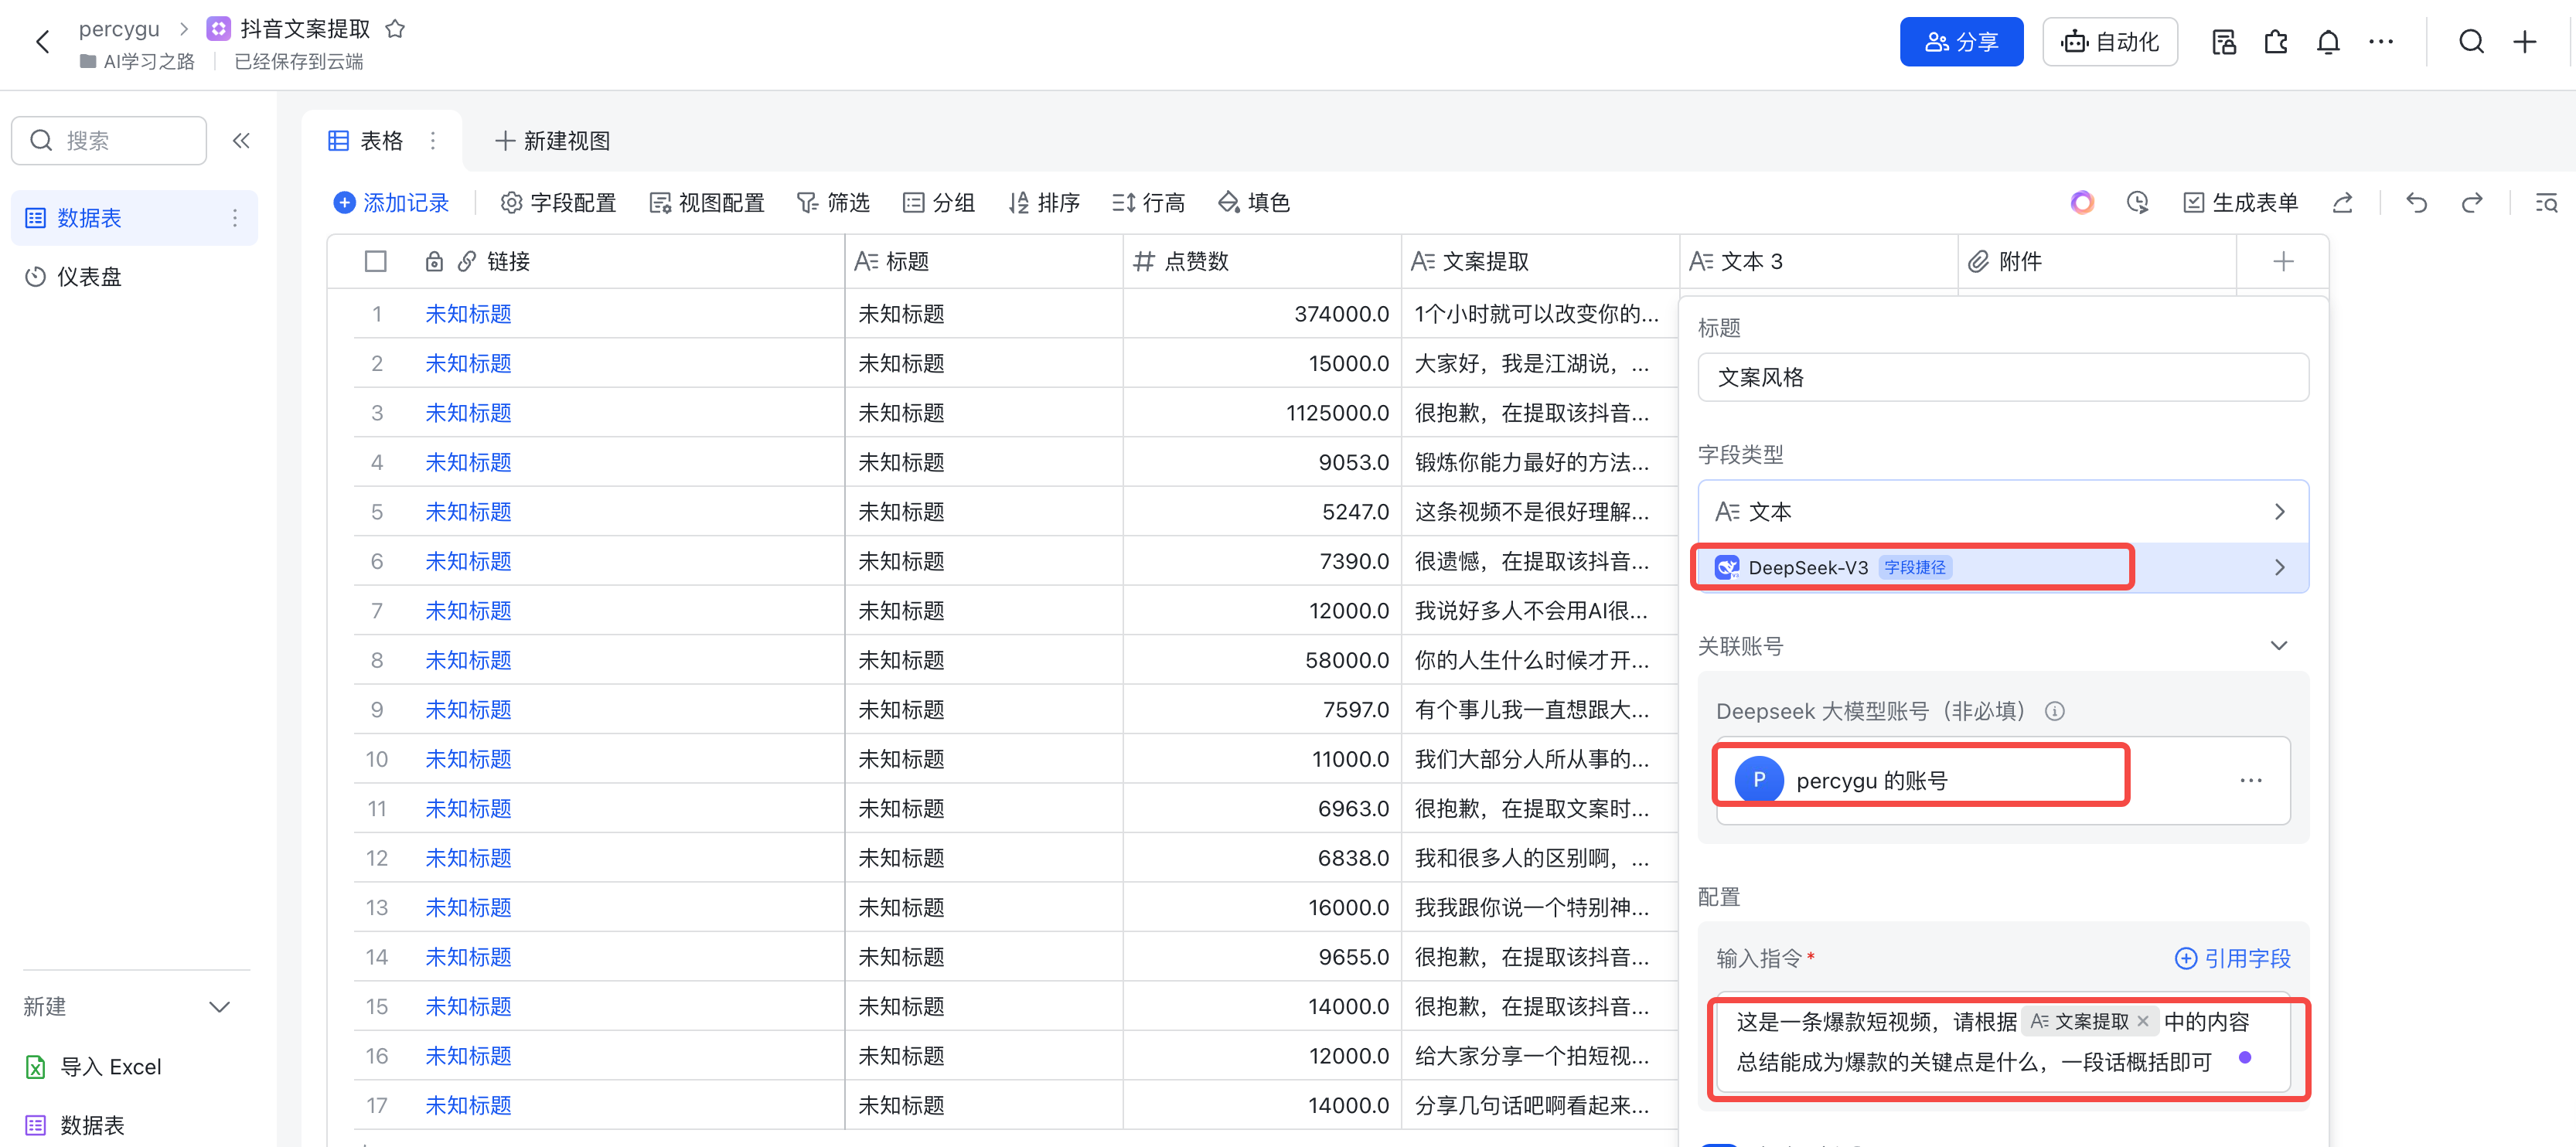Click the plus icon in the top right
The width and height of the screenshot is (2576, 1147).
pos(2525,42)
